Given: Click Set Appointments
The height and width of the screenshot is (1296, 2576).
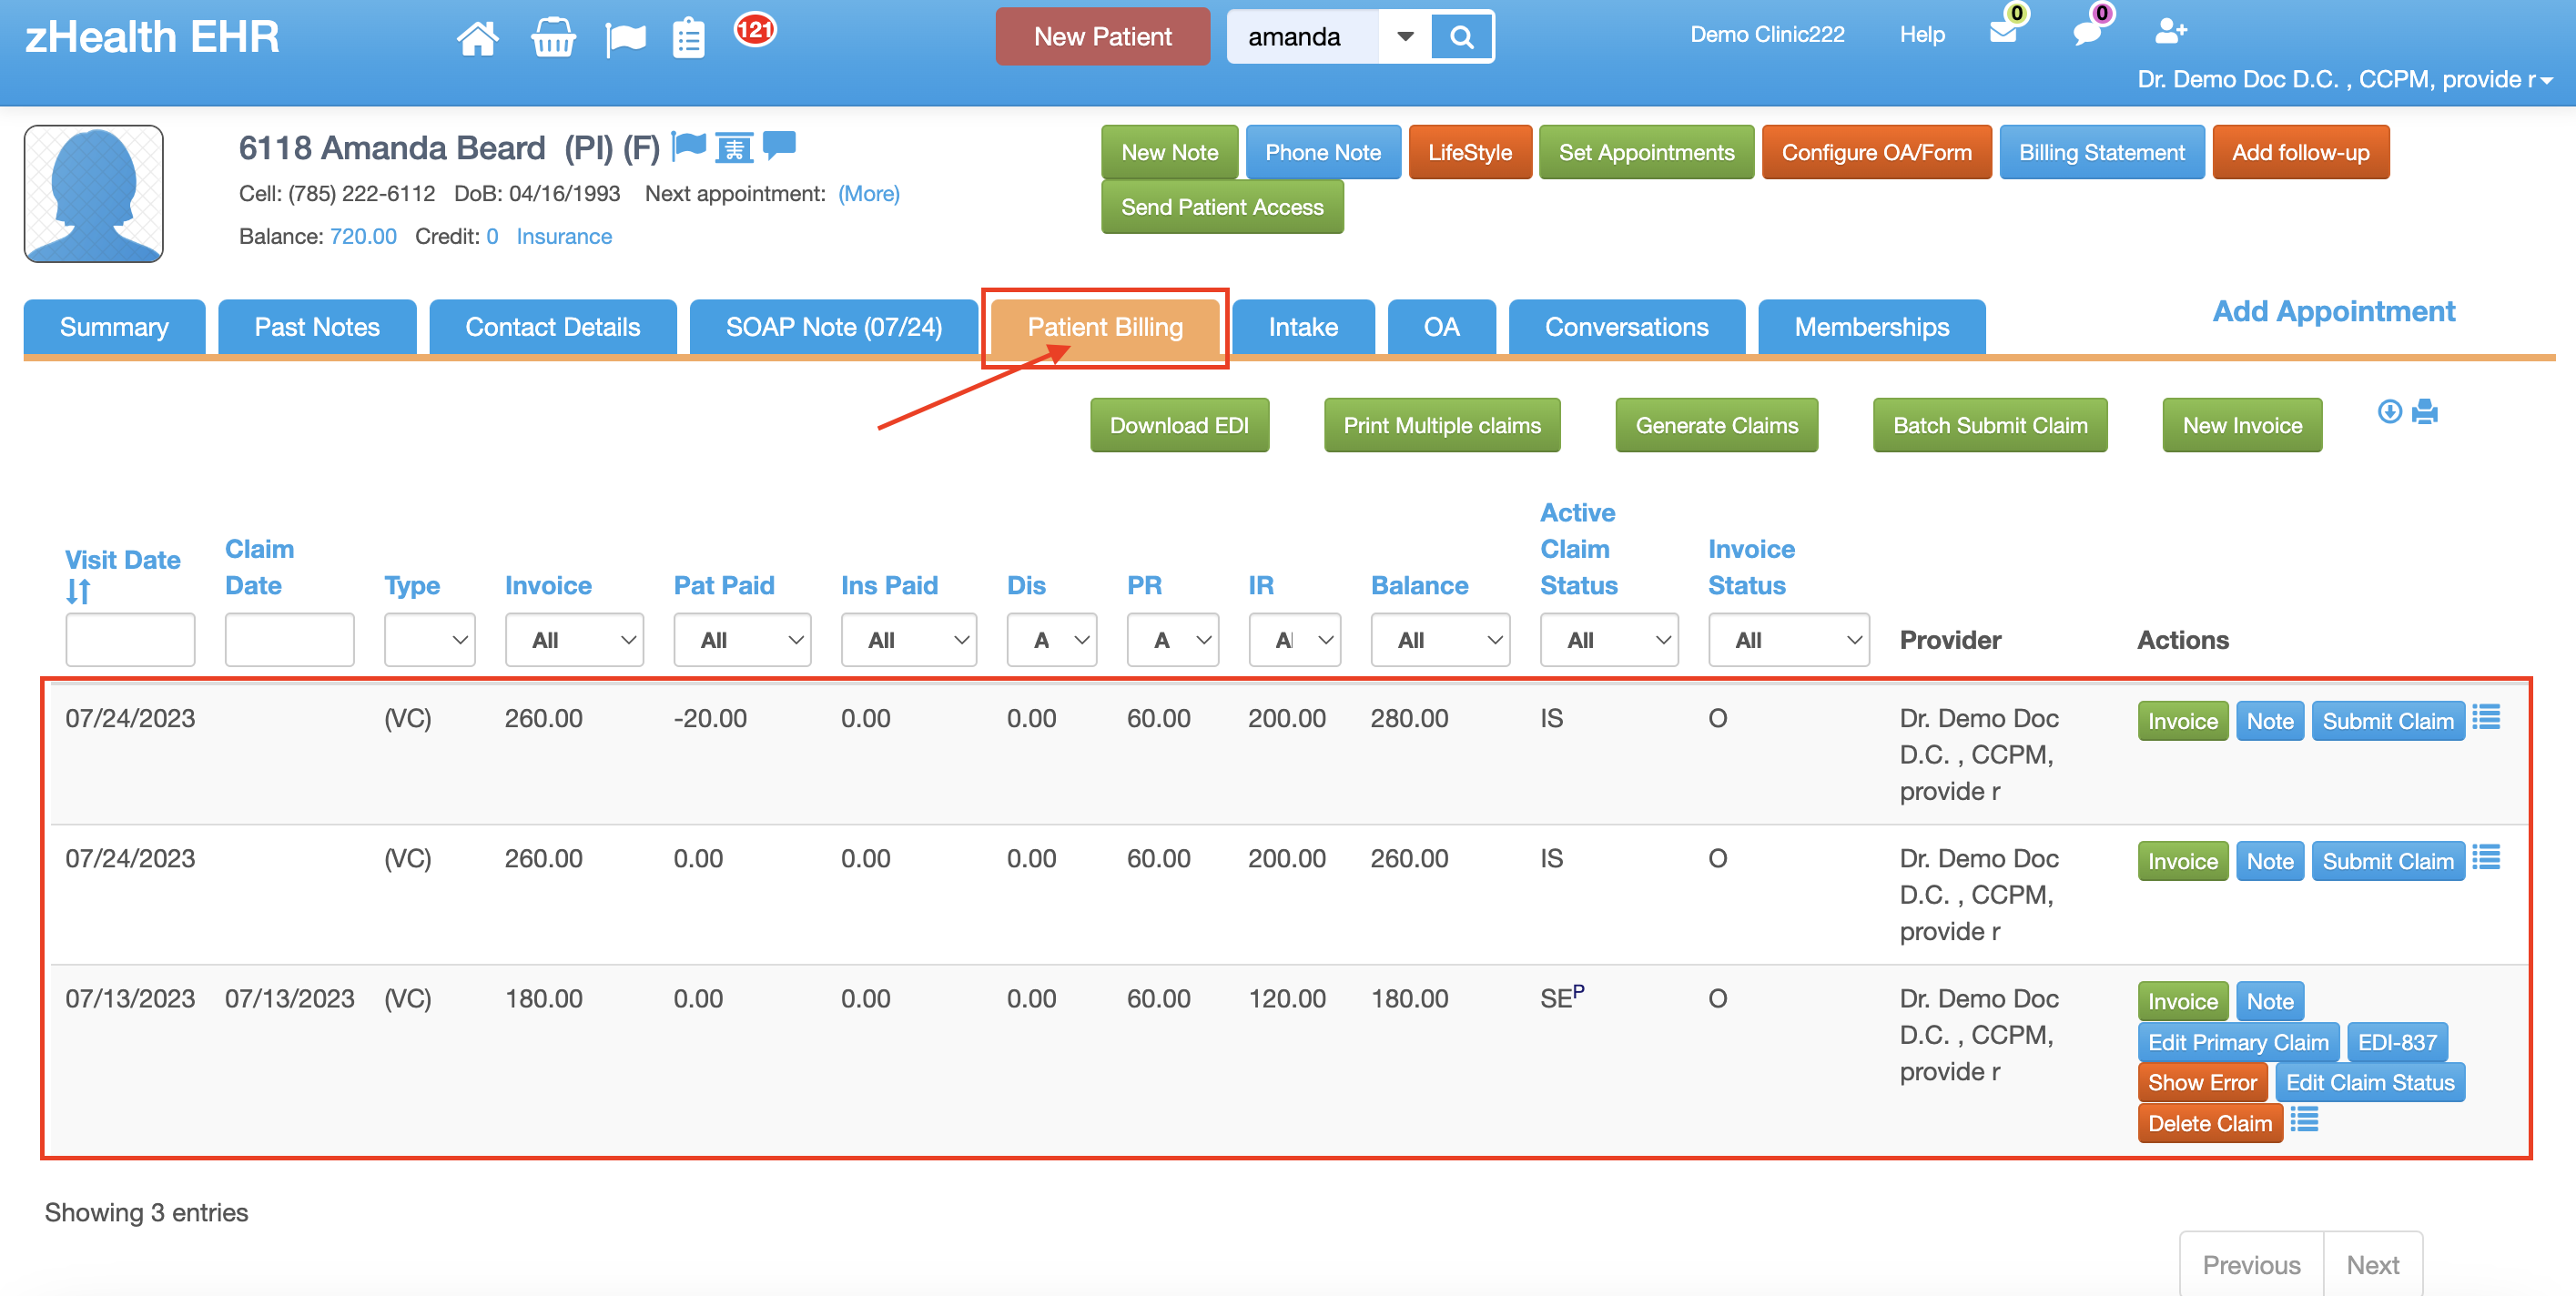Looking at the screenshot, I should click(x=1646, y=152).
